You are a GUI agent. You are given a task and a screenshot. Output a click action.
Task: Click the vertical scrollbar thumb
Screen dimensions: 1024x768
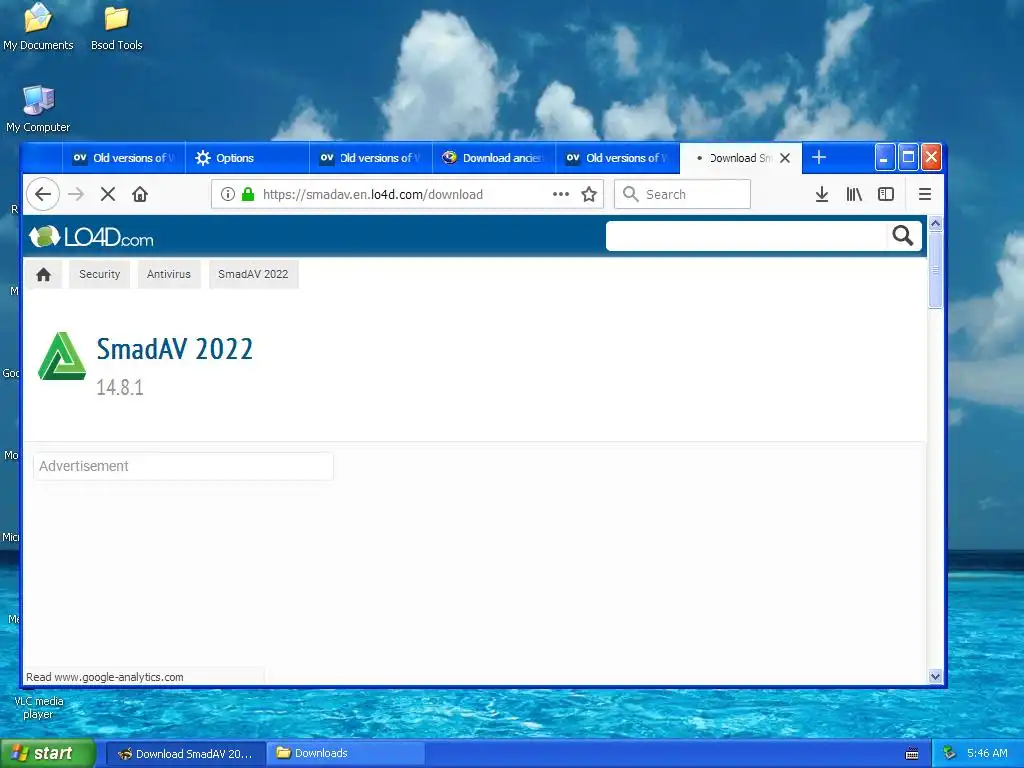click(x=935, y=269)
